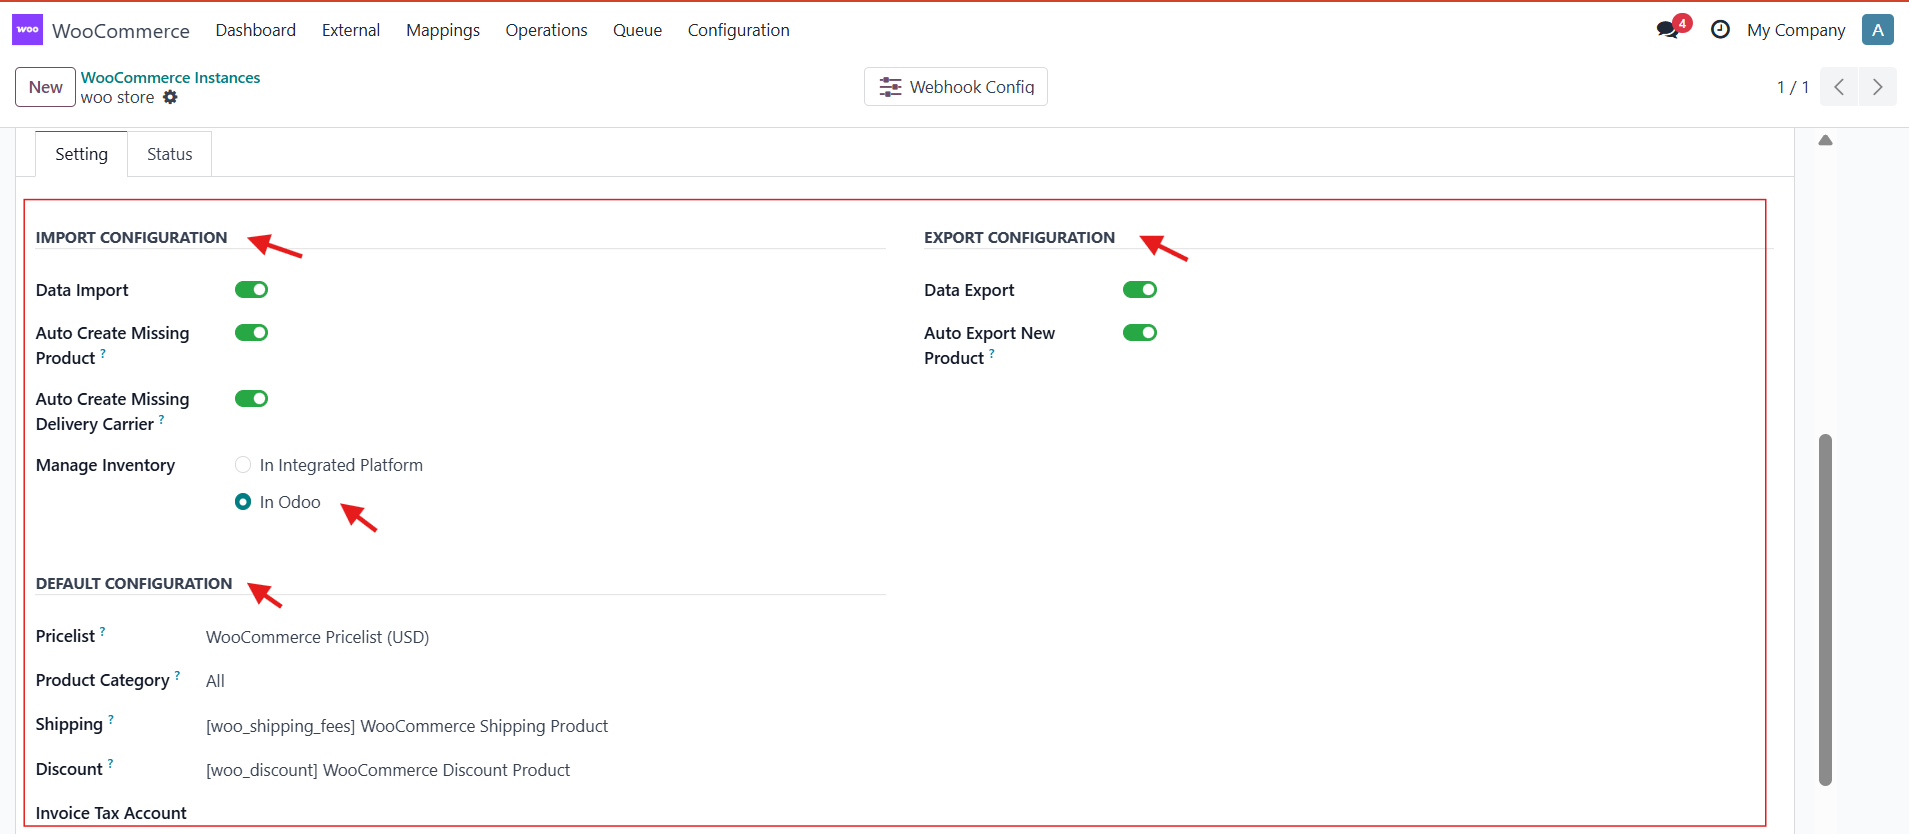Go to next record arrow
The width and height of the screenshot is (1909, 834).
pyautogui.click(x=1878, y=87)
